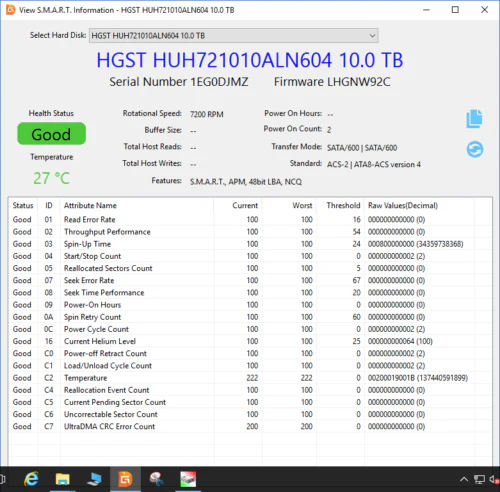Sort by the ID column header

[49, 205]
